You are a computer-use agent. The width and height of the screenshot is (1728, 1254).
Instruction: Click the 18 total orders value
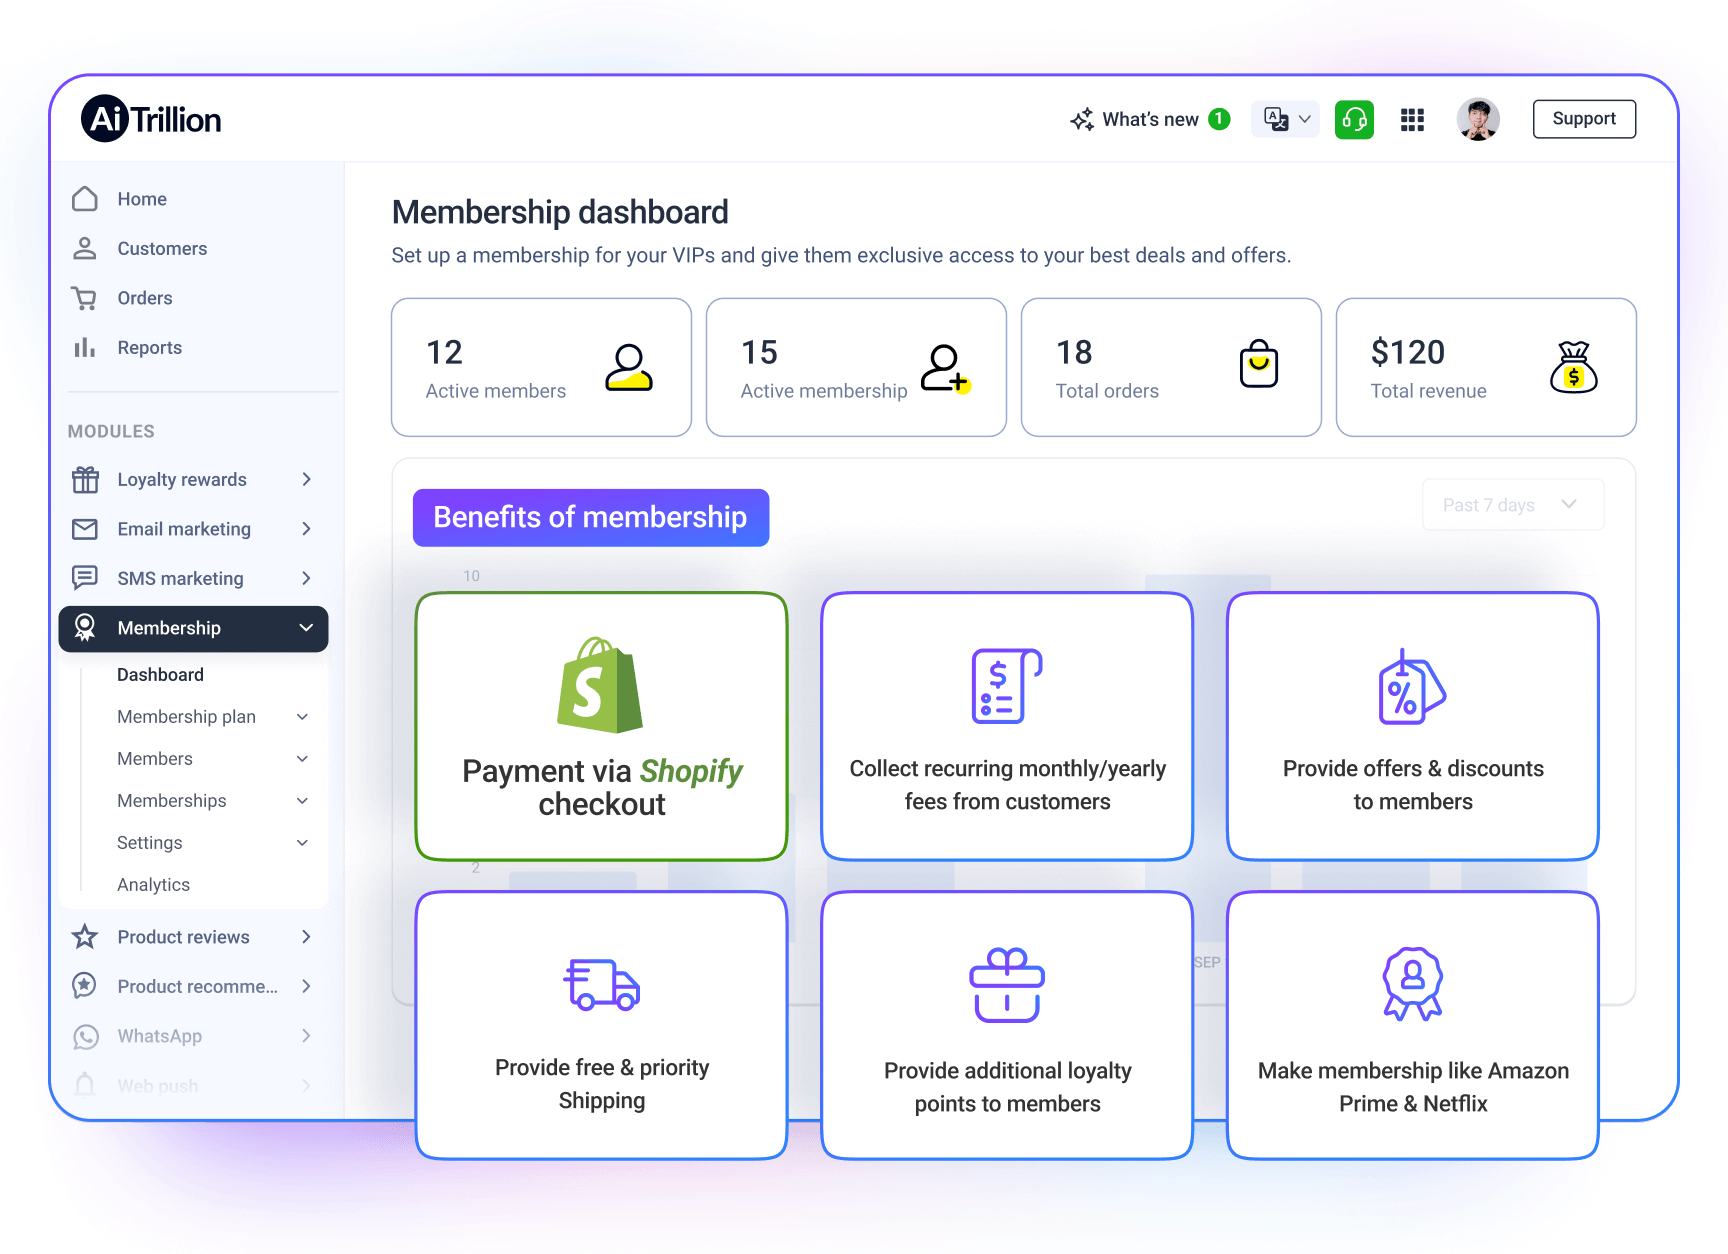point(1075,352)
